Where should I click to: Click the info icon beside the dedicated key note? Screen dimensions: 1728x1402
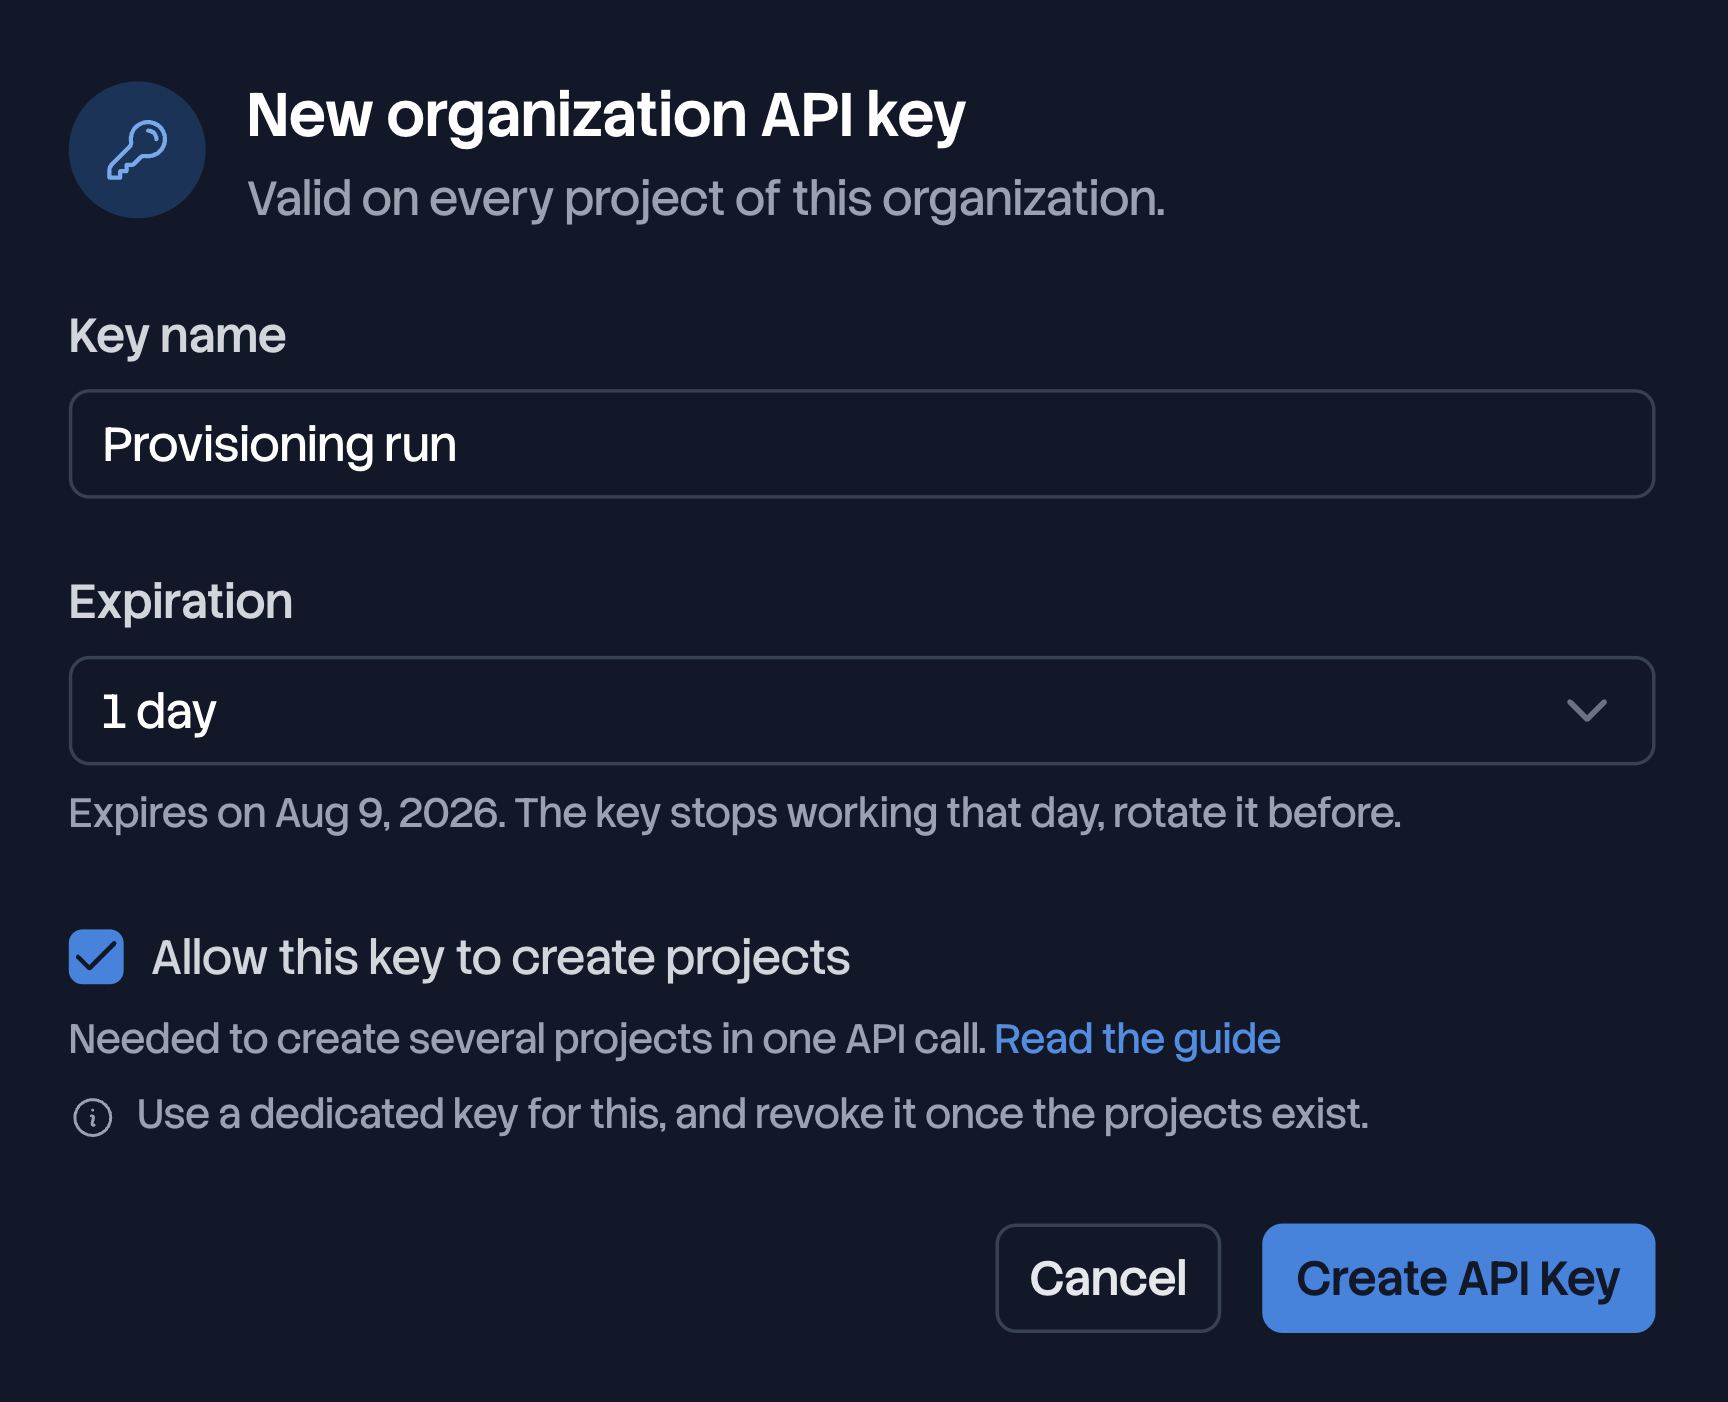(x=93, y=1117)
